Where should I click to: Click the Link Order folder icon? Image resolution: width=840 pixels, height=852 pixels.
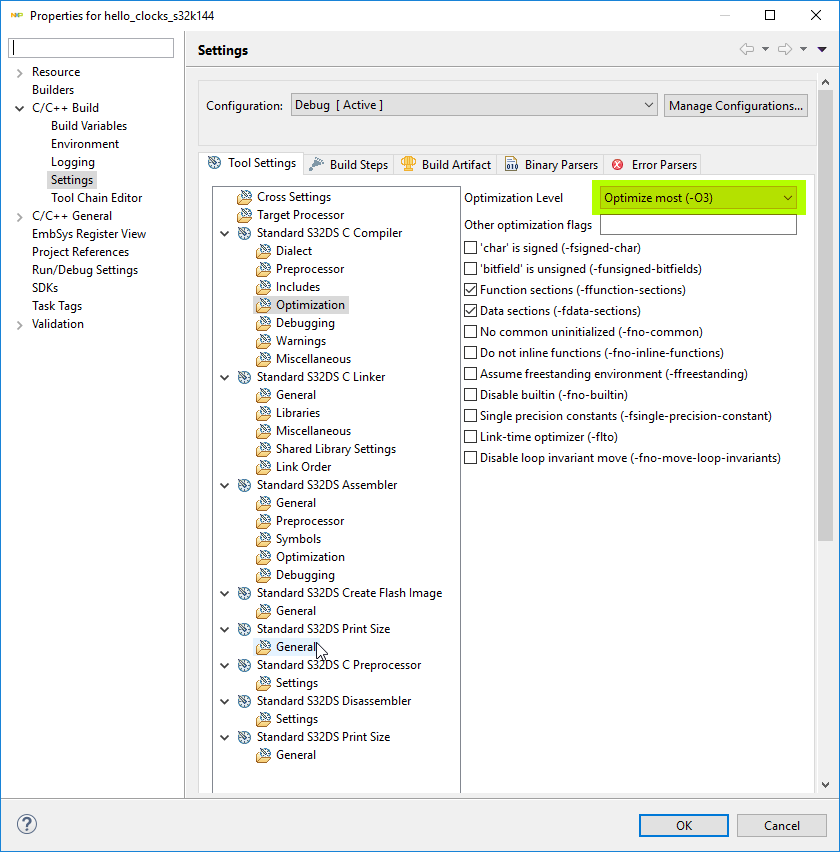264,467
